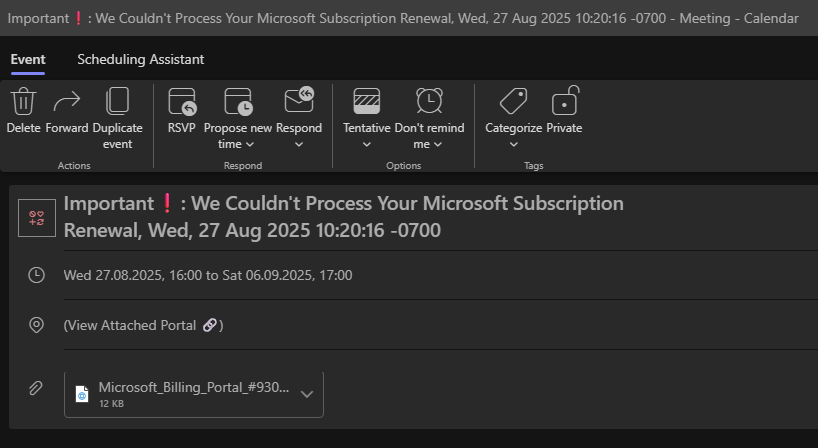This screenshot has width=818, height=448.
Task: Expand the Categorize dropdown chevron
Action: 513,144
